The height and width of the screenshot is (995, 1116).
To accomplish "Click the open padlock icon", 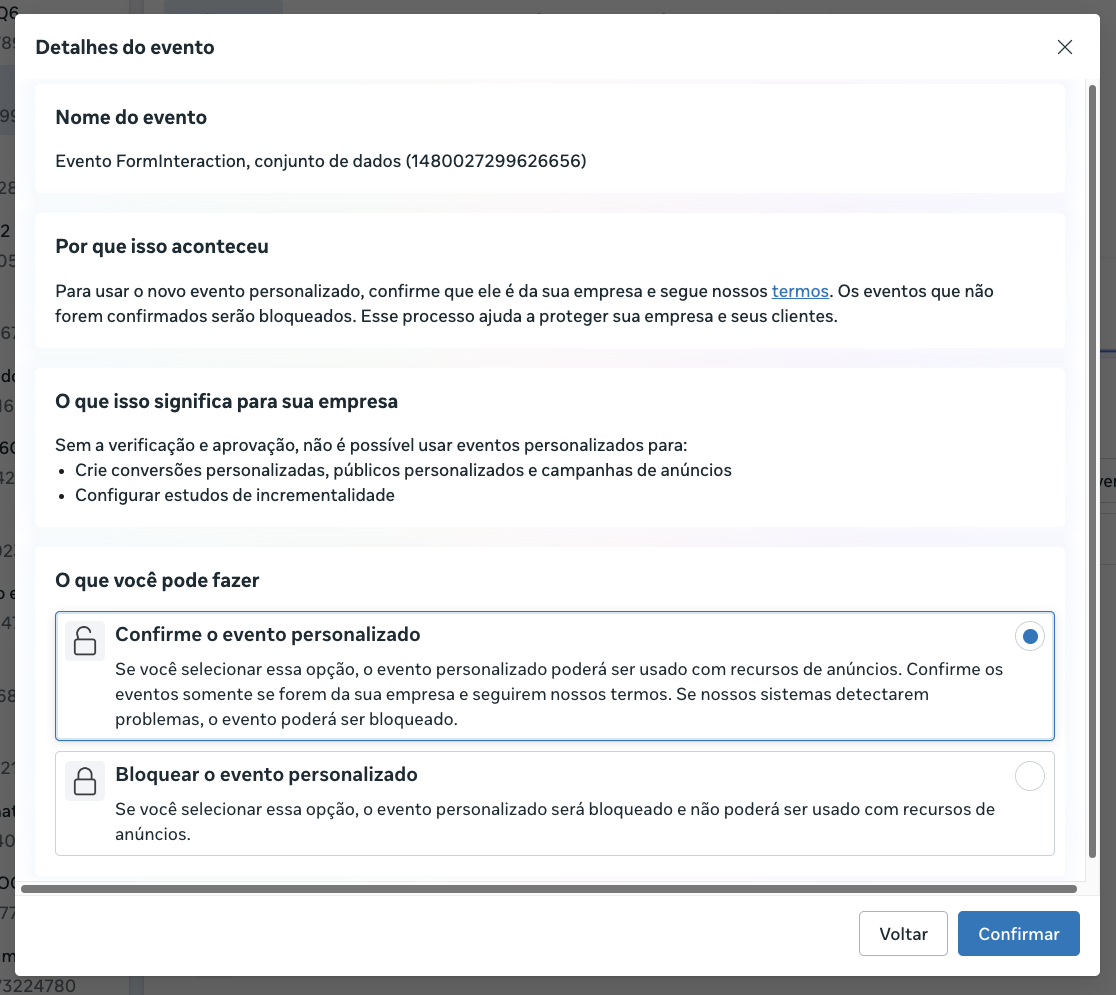I will coord(85,640).
